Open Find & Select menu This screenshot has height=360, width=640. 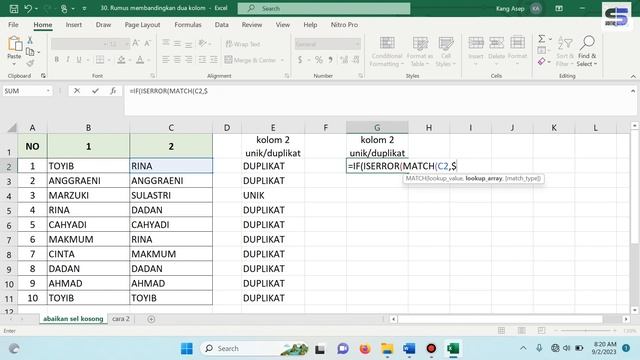587,51
